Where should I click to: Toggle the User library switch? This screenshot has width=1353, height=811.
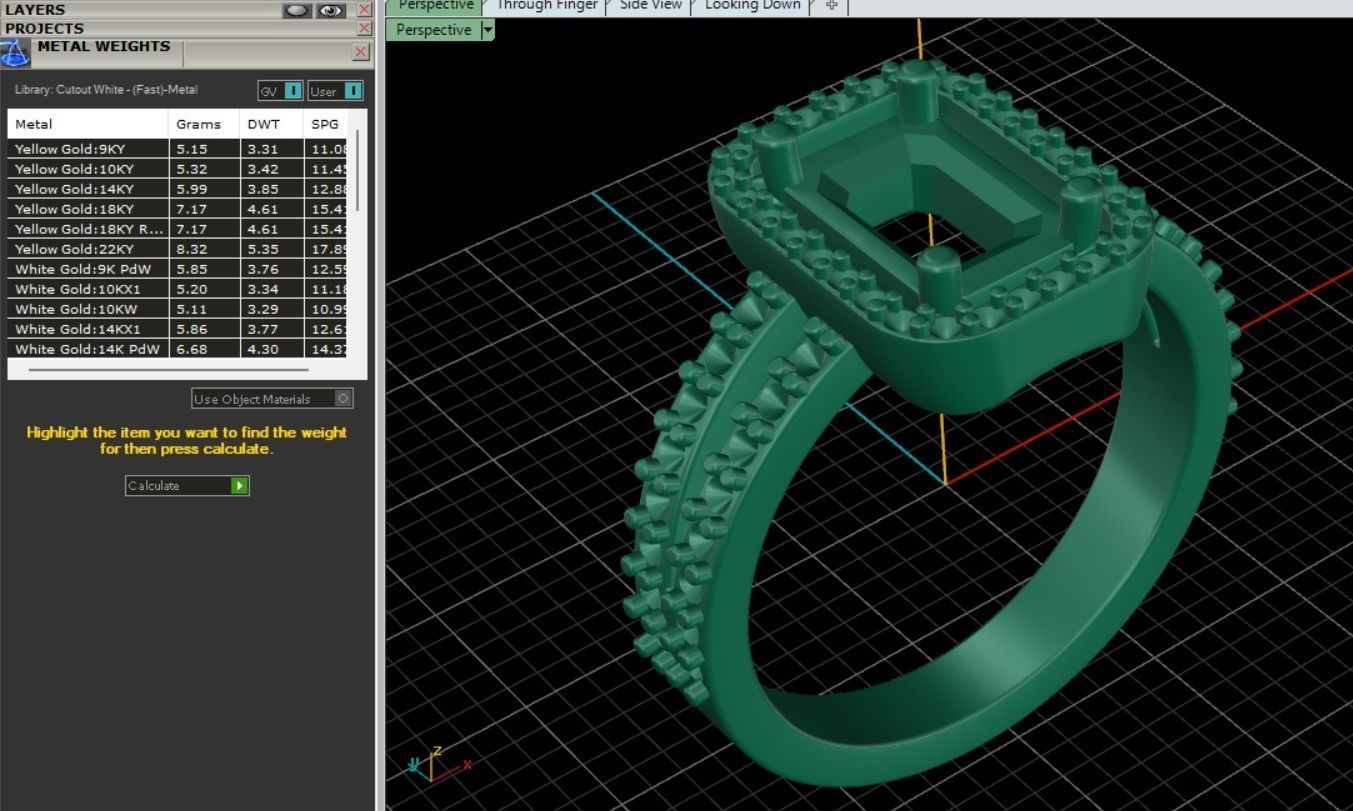pyautogui.click(x=335, y=91)
